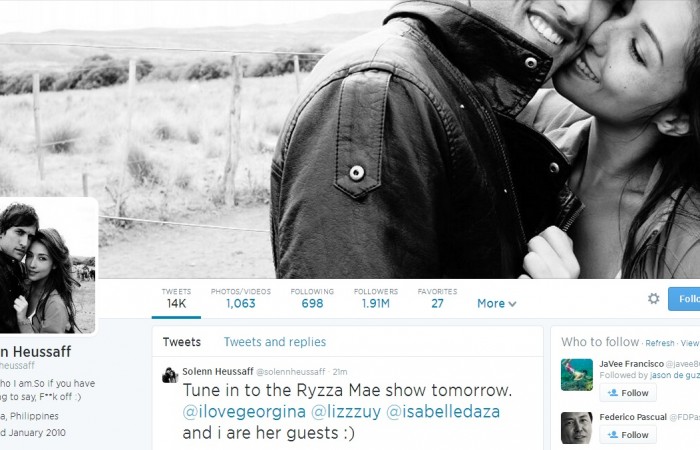This screenshot has width=700, height=450.
Task: Refresh the Who to follow suggestions
Action: (659, 343)
